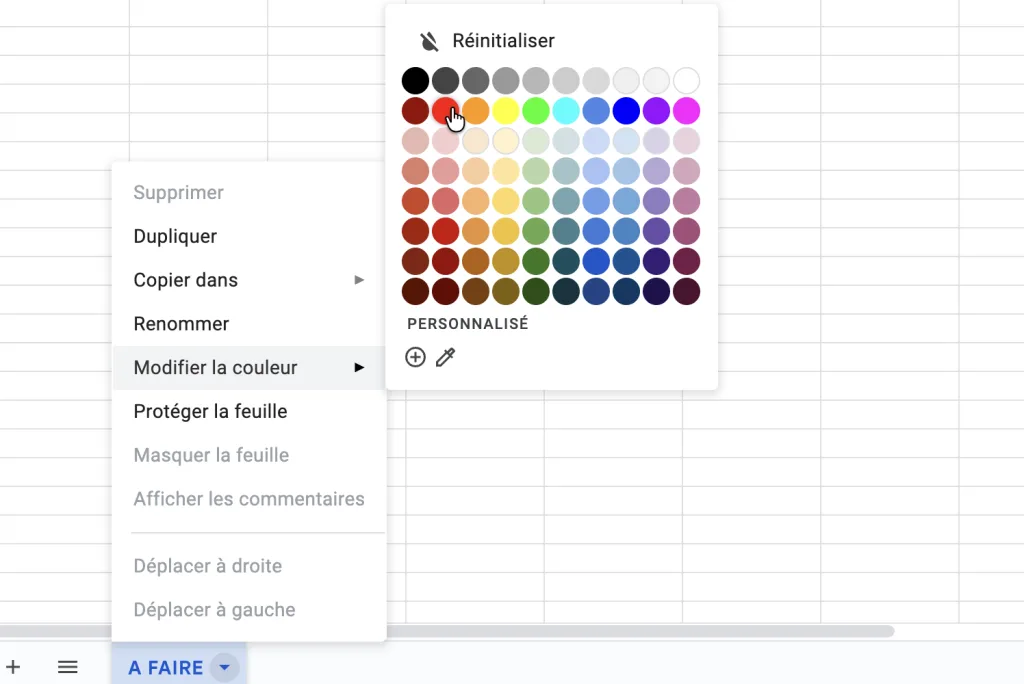Screen dimensions: 1024x684
Task: Select Dupliquer from the context menu
Action: pos(175,236)
